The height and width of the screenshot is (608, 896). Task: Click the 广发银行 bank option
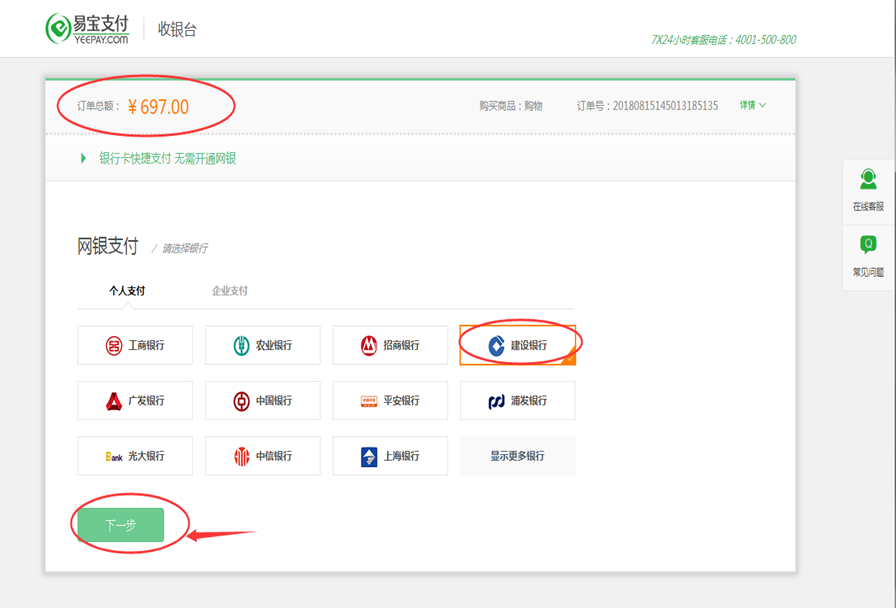pos(135,400)
